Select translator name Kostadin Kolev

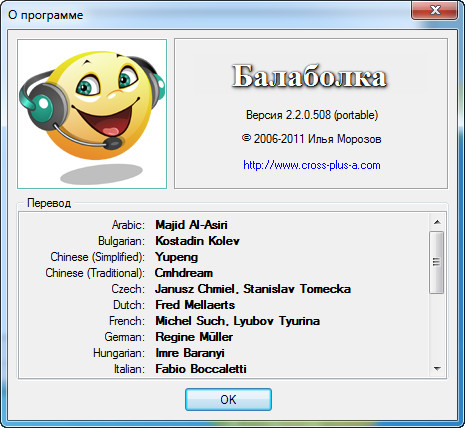click(x=197, y=241)
